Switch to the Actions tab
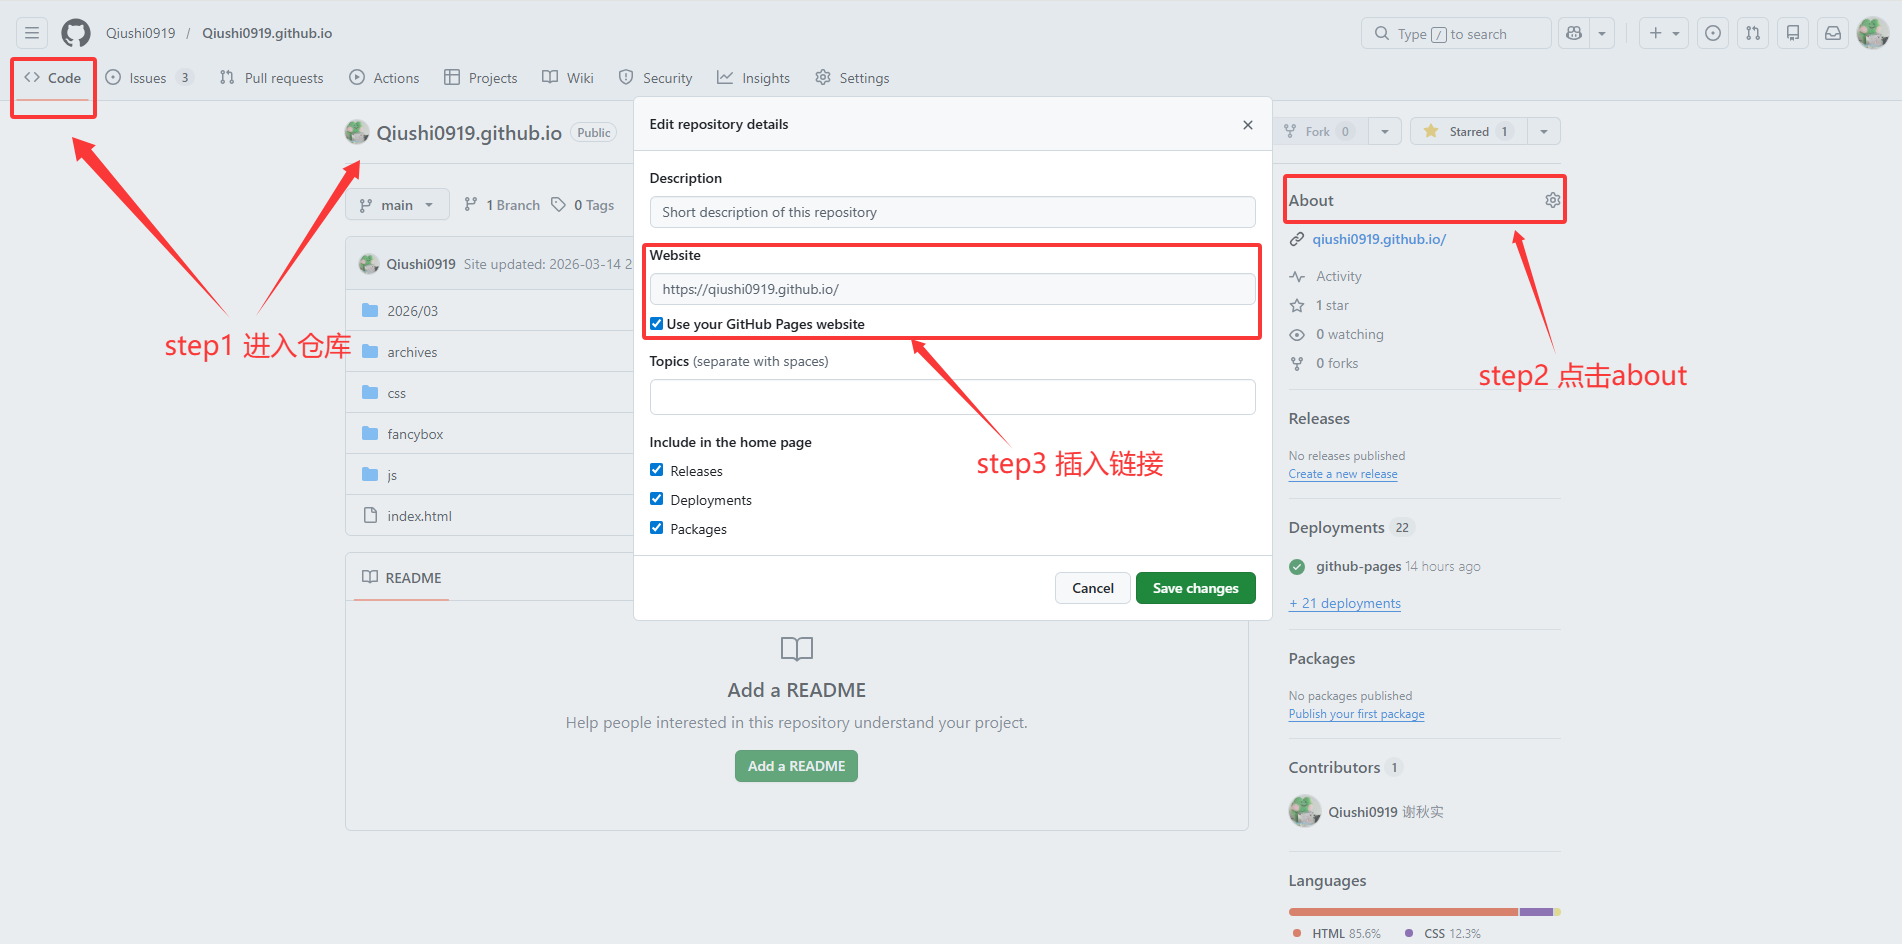The height and width of the screenshot is (944, 1902). pos(384,78)
